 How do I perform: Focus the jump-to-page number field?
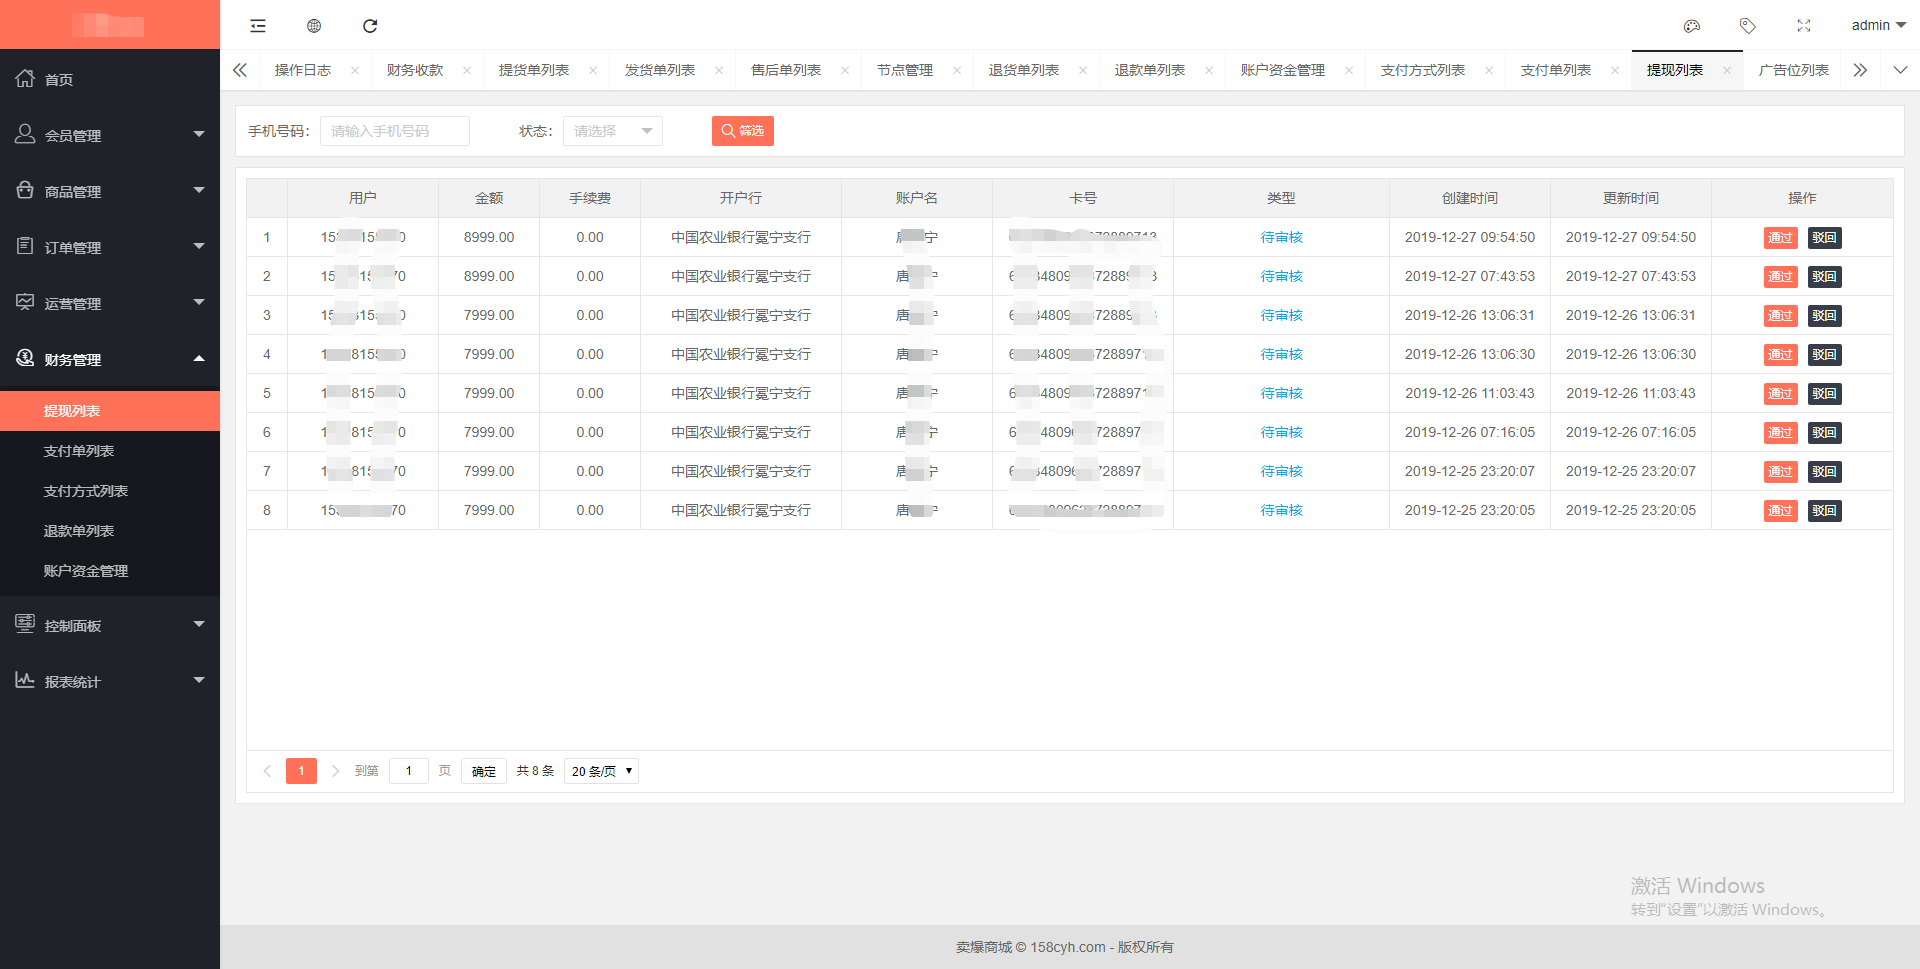point(409,771)
